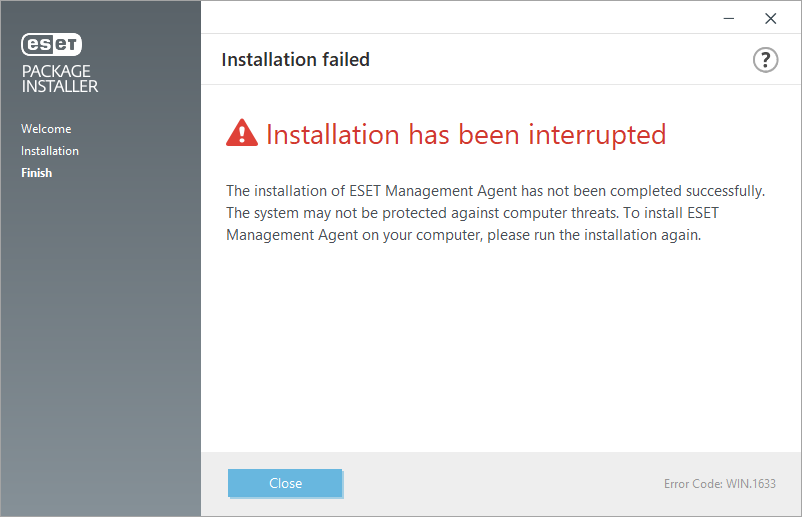Screen dimensions: 802x517
Task: Minimize the installer window
Action: coord(730,18)
